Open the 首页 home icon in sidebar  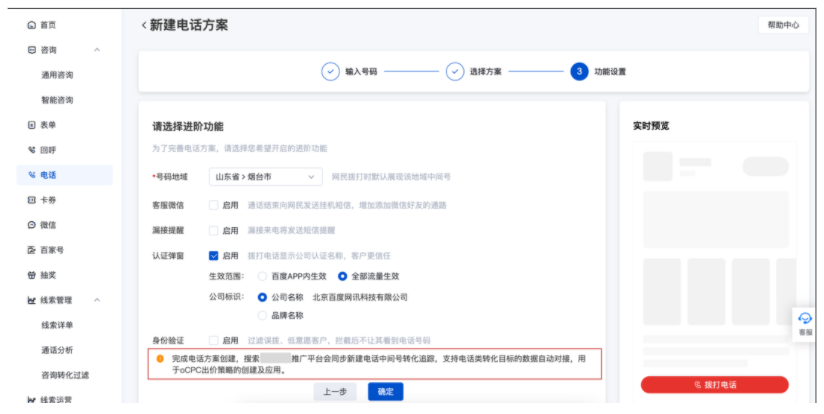point(32,25)
